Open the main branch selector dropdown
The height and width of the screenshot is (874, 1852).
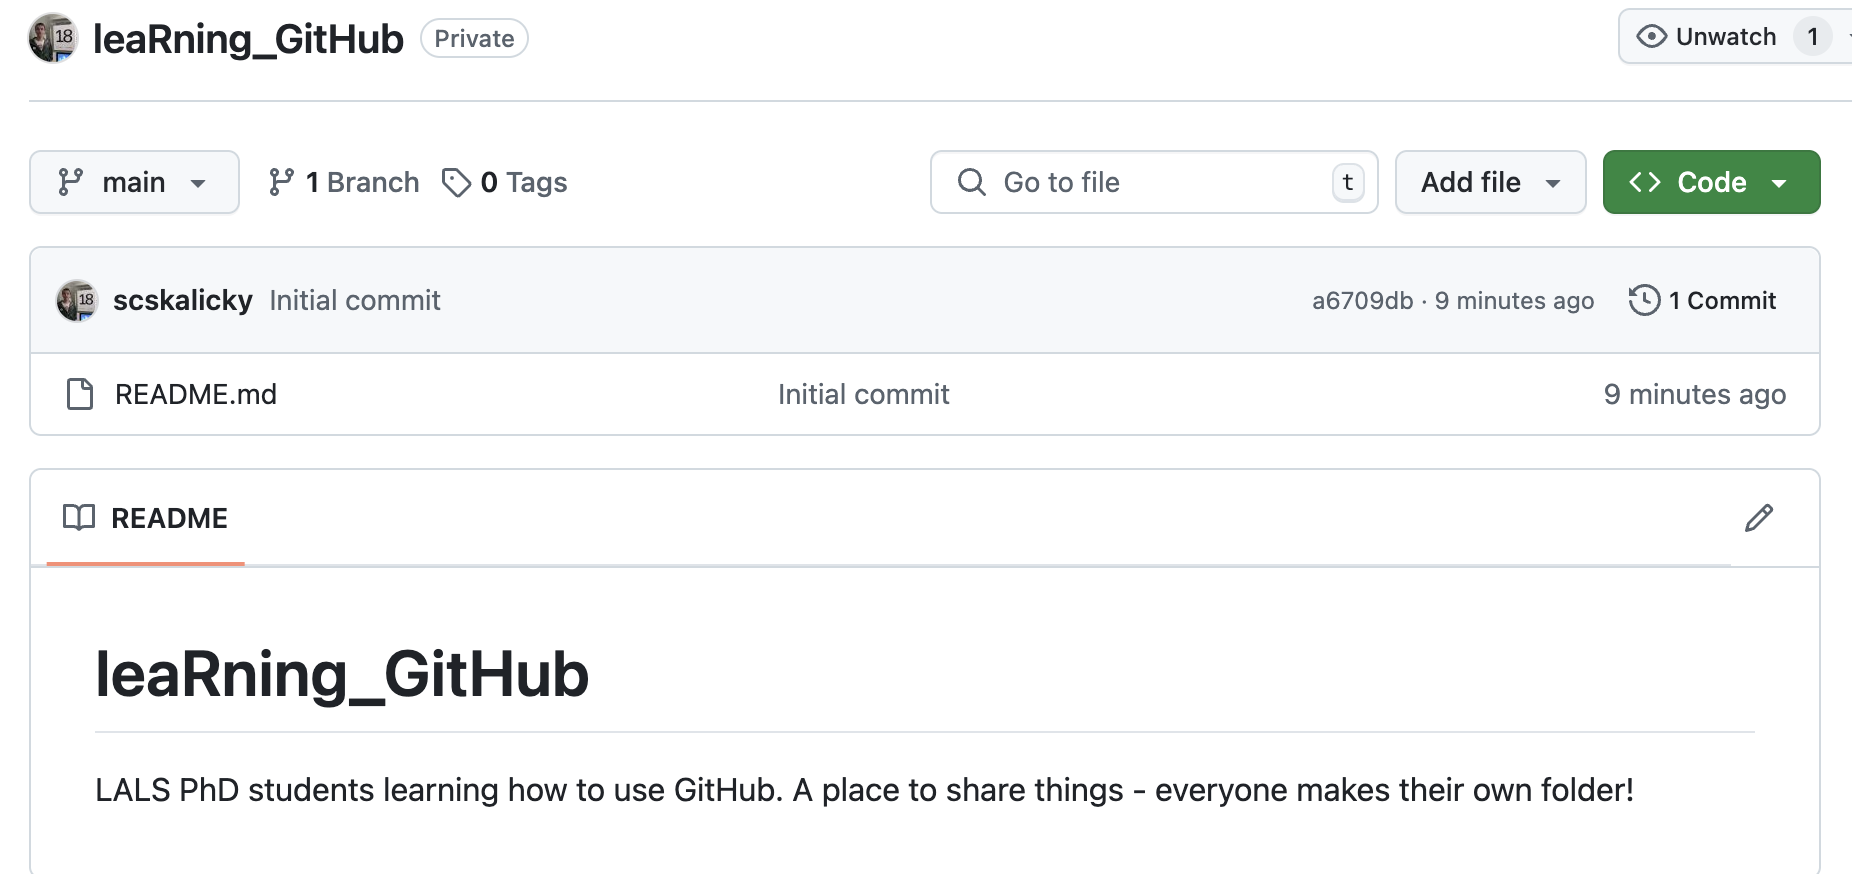(x=134, y=182)
